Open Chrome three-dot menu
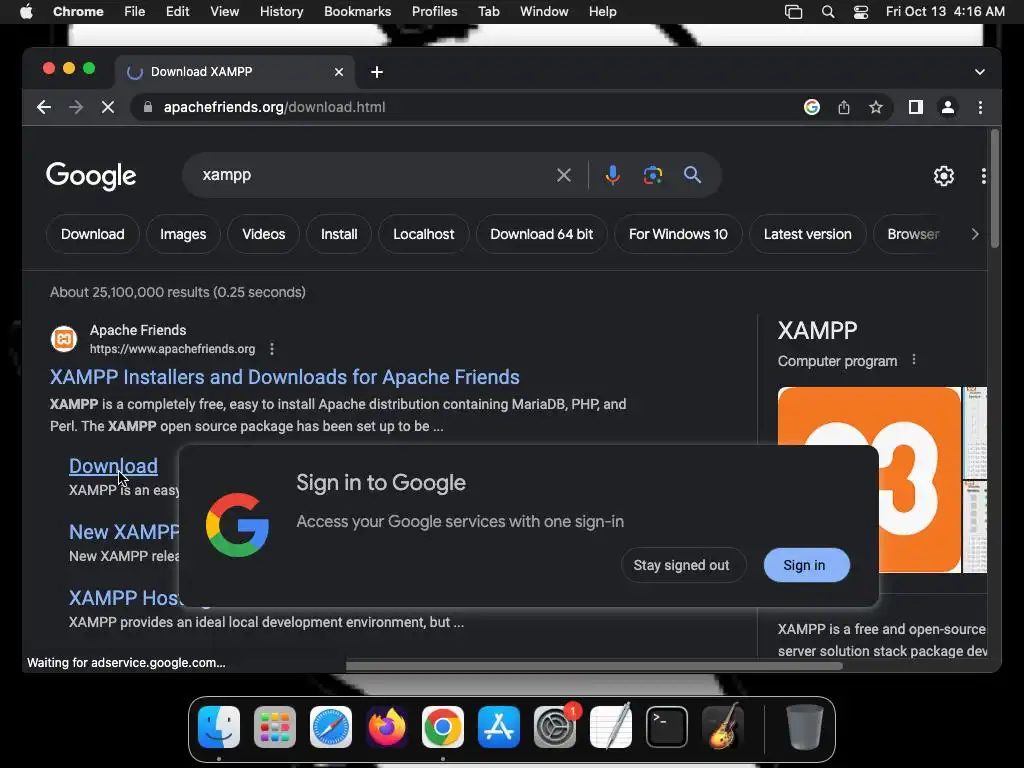The height and width of the screenshot is (768, 1024). coord(980,107)
